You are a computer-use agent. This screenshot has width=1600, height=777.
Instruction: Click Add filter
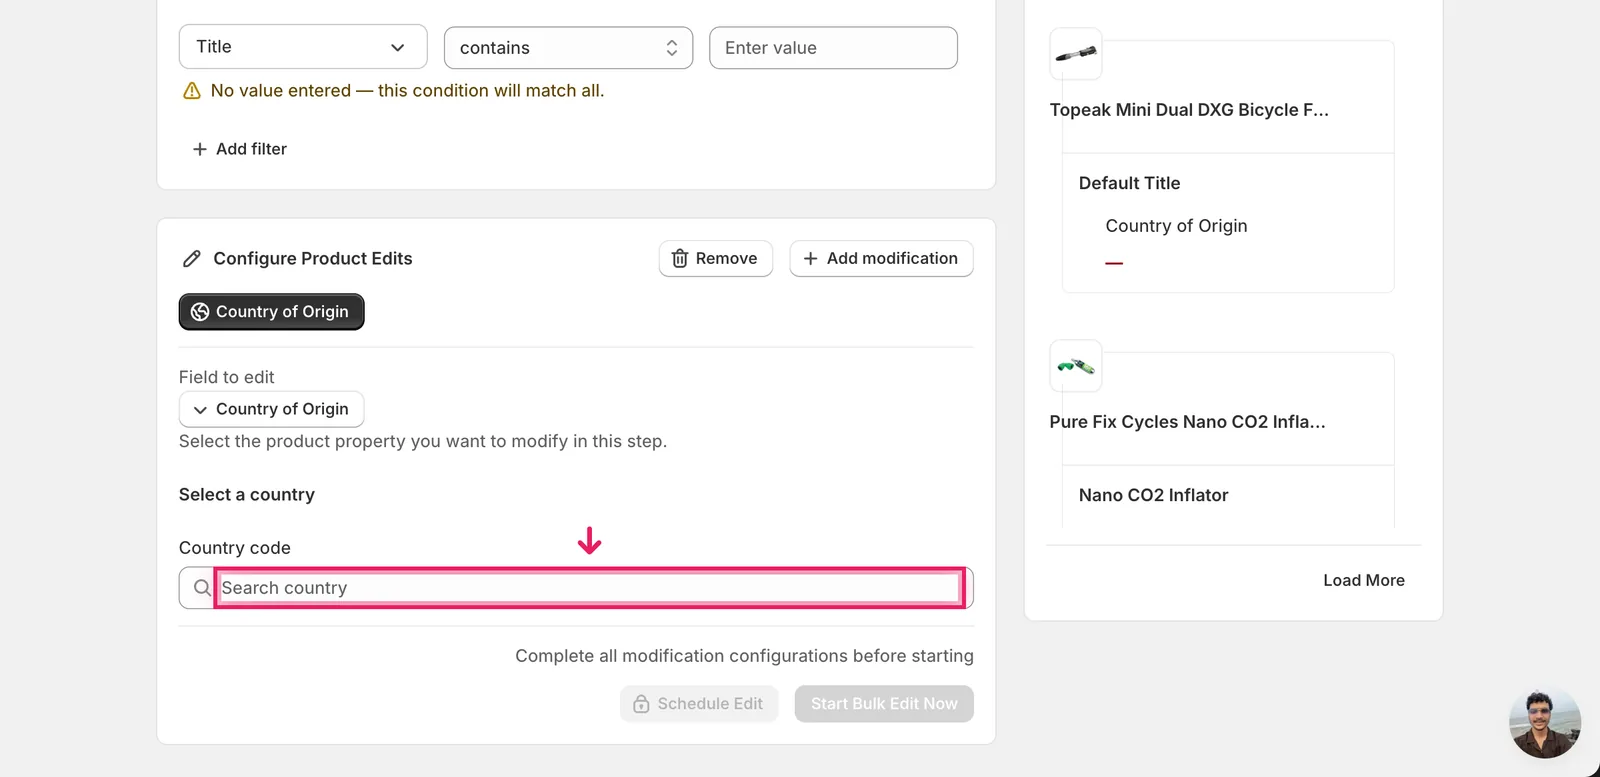point(239,149)
